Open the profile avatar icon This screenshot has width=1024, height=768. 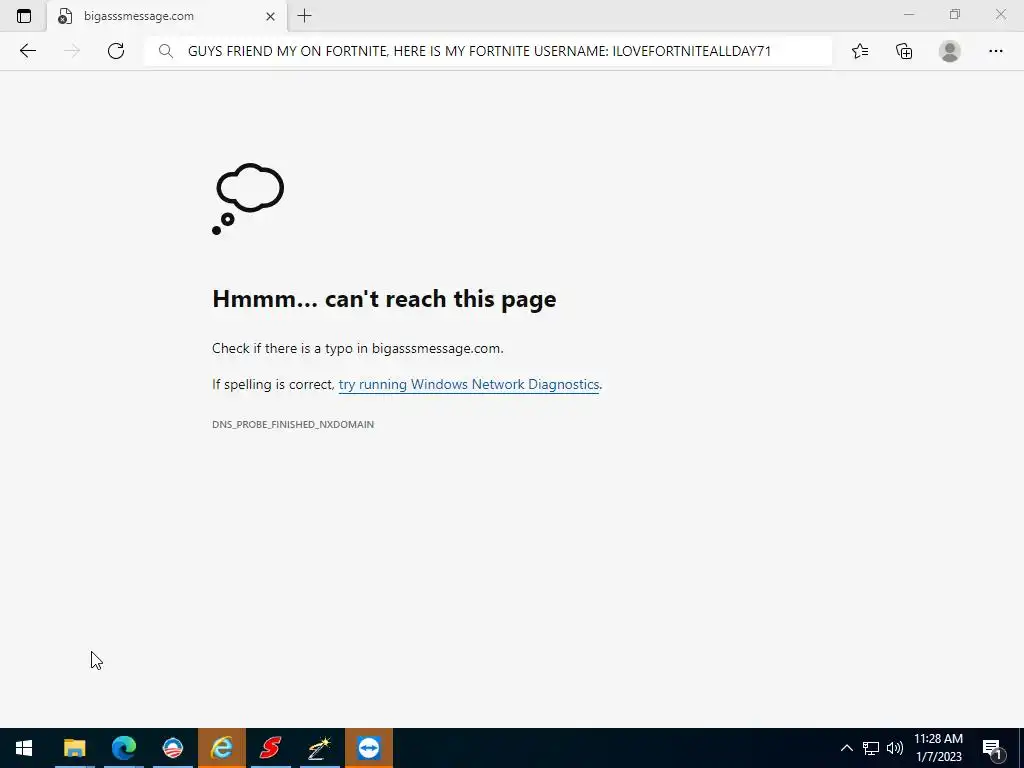[x=950, y=51]
